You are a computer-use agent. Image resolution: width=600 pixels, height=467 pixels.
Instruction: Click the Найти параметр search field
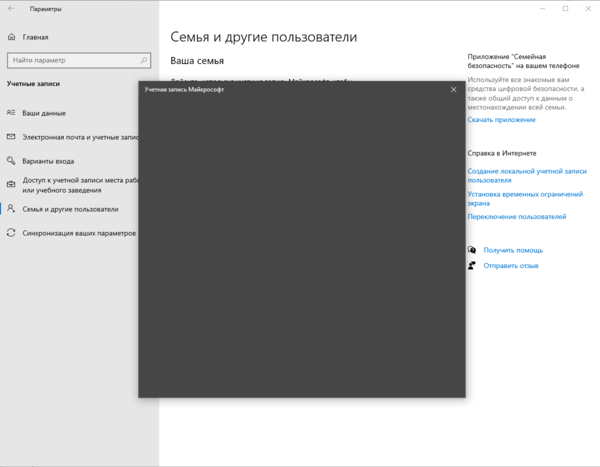pos(72,60)
